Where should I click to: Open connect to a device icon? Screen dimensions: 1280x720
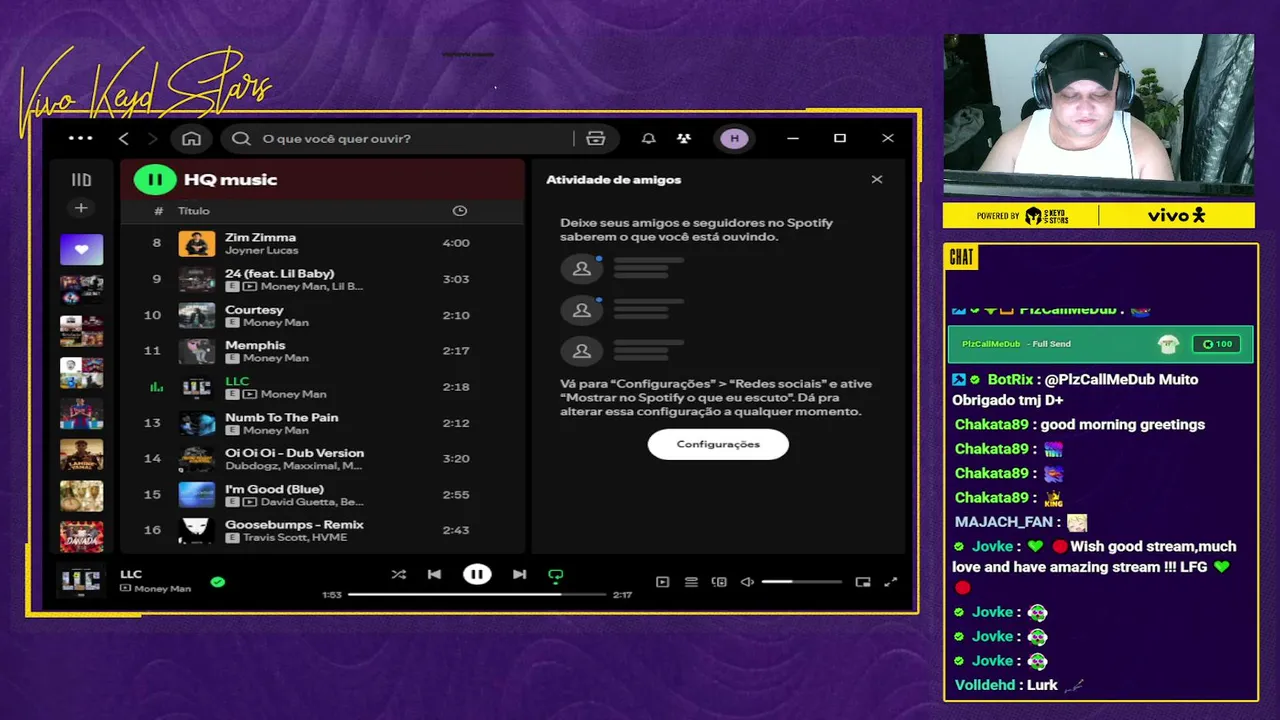(719, 582)
